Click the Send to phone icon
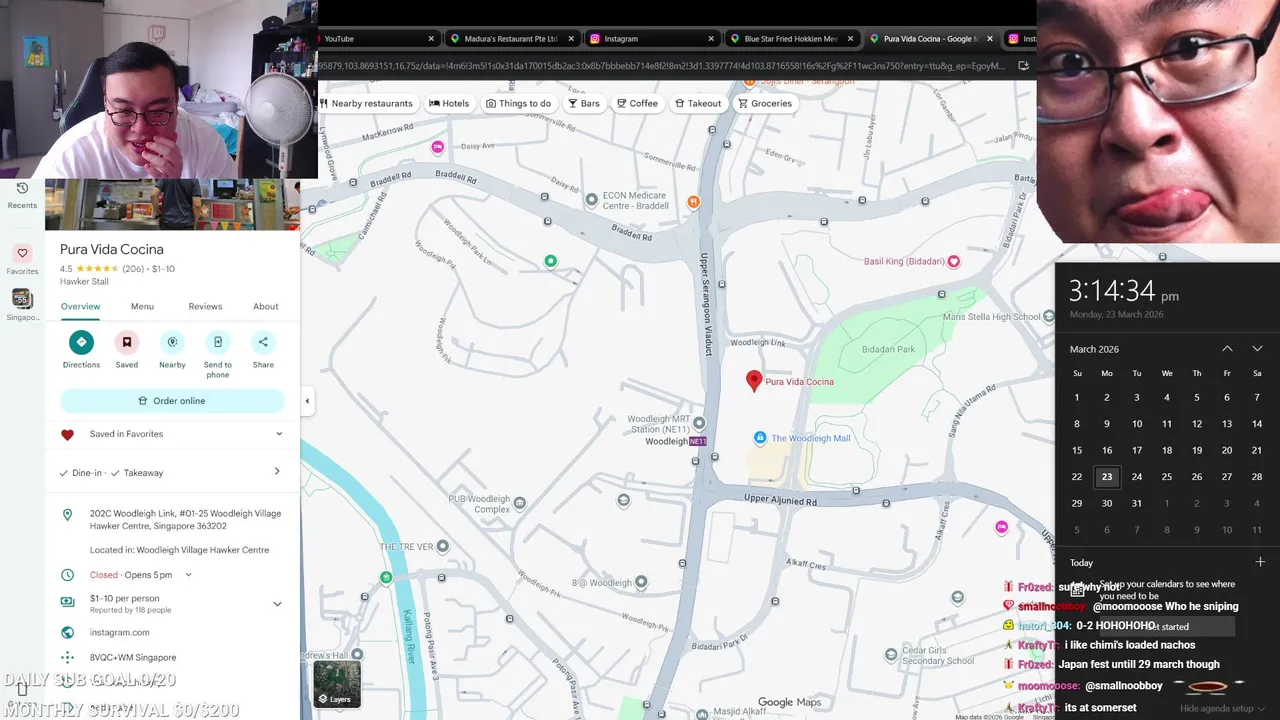Viewport: 1280px width, 720px height. click(218, 342)
